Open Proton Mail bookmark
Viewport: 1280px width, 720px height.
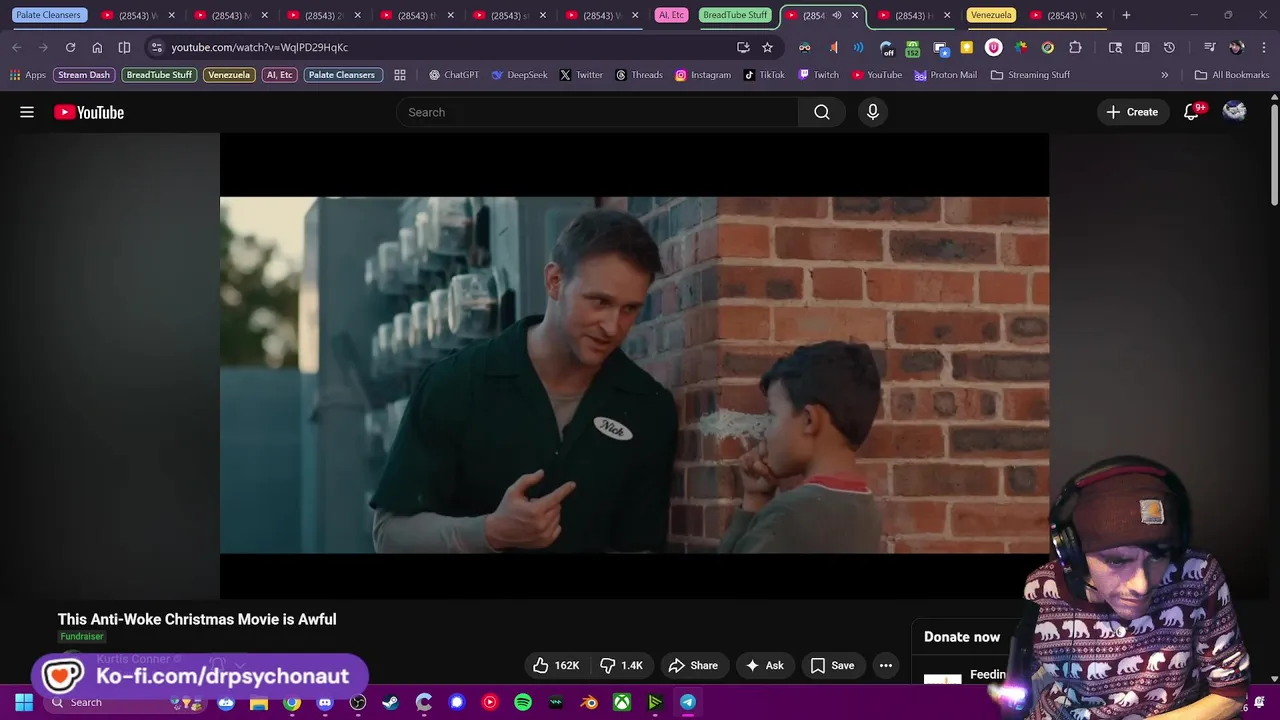click(945, 75)
